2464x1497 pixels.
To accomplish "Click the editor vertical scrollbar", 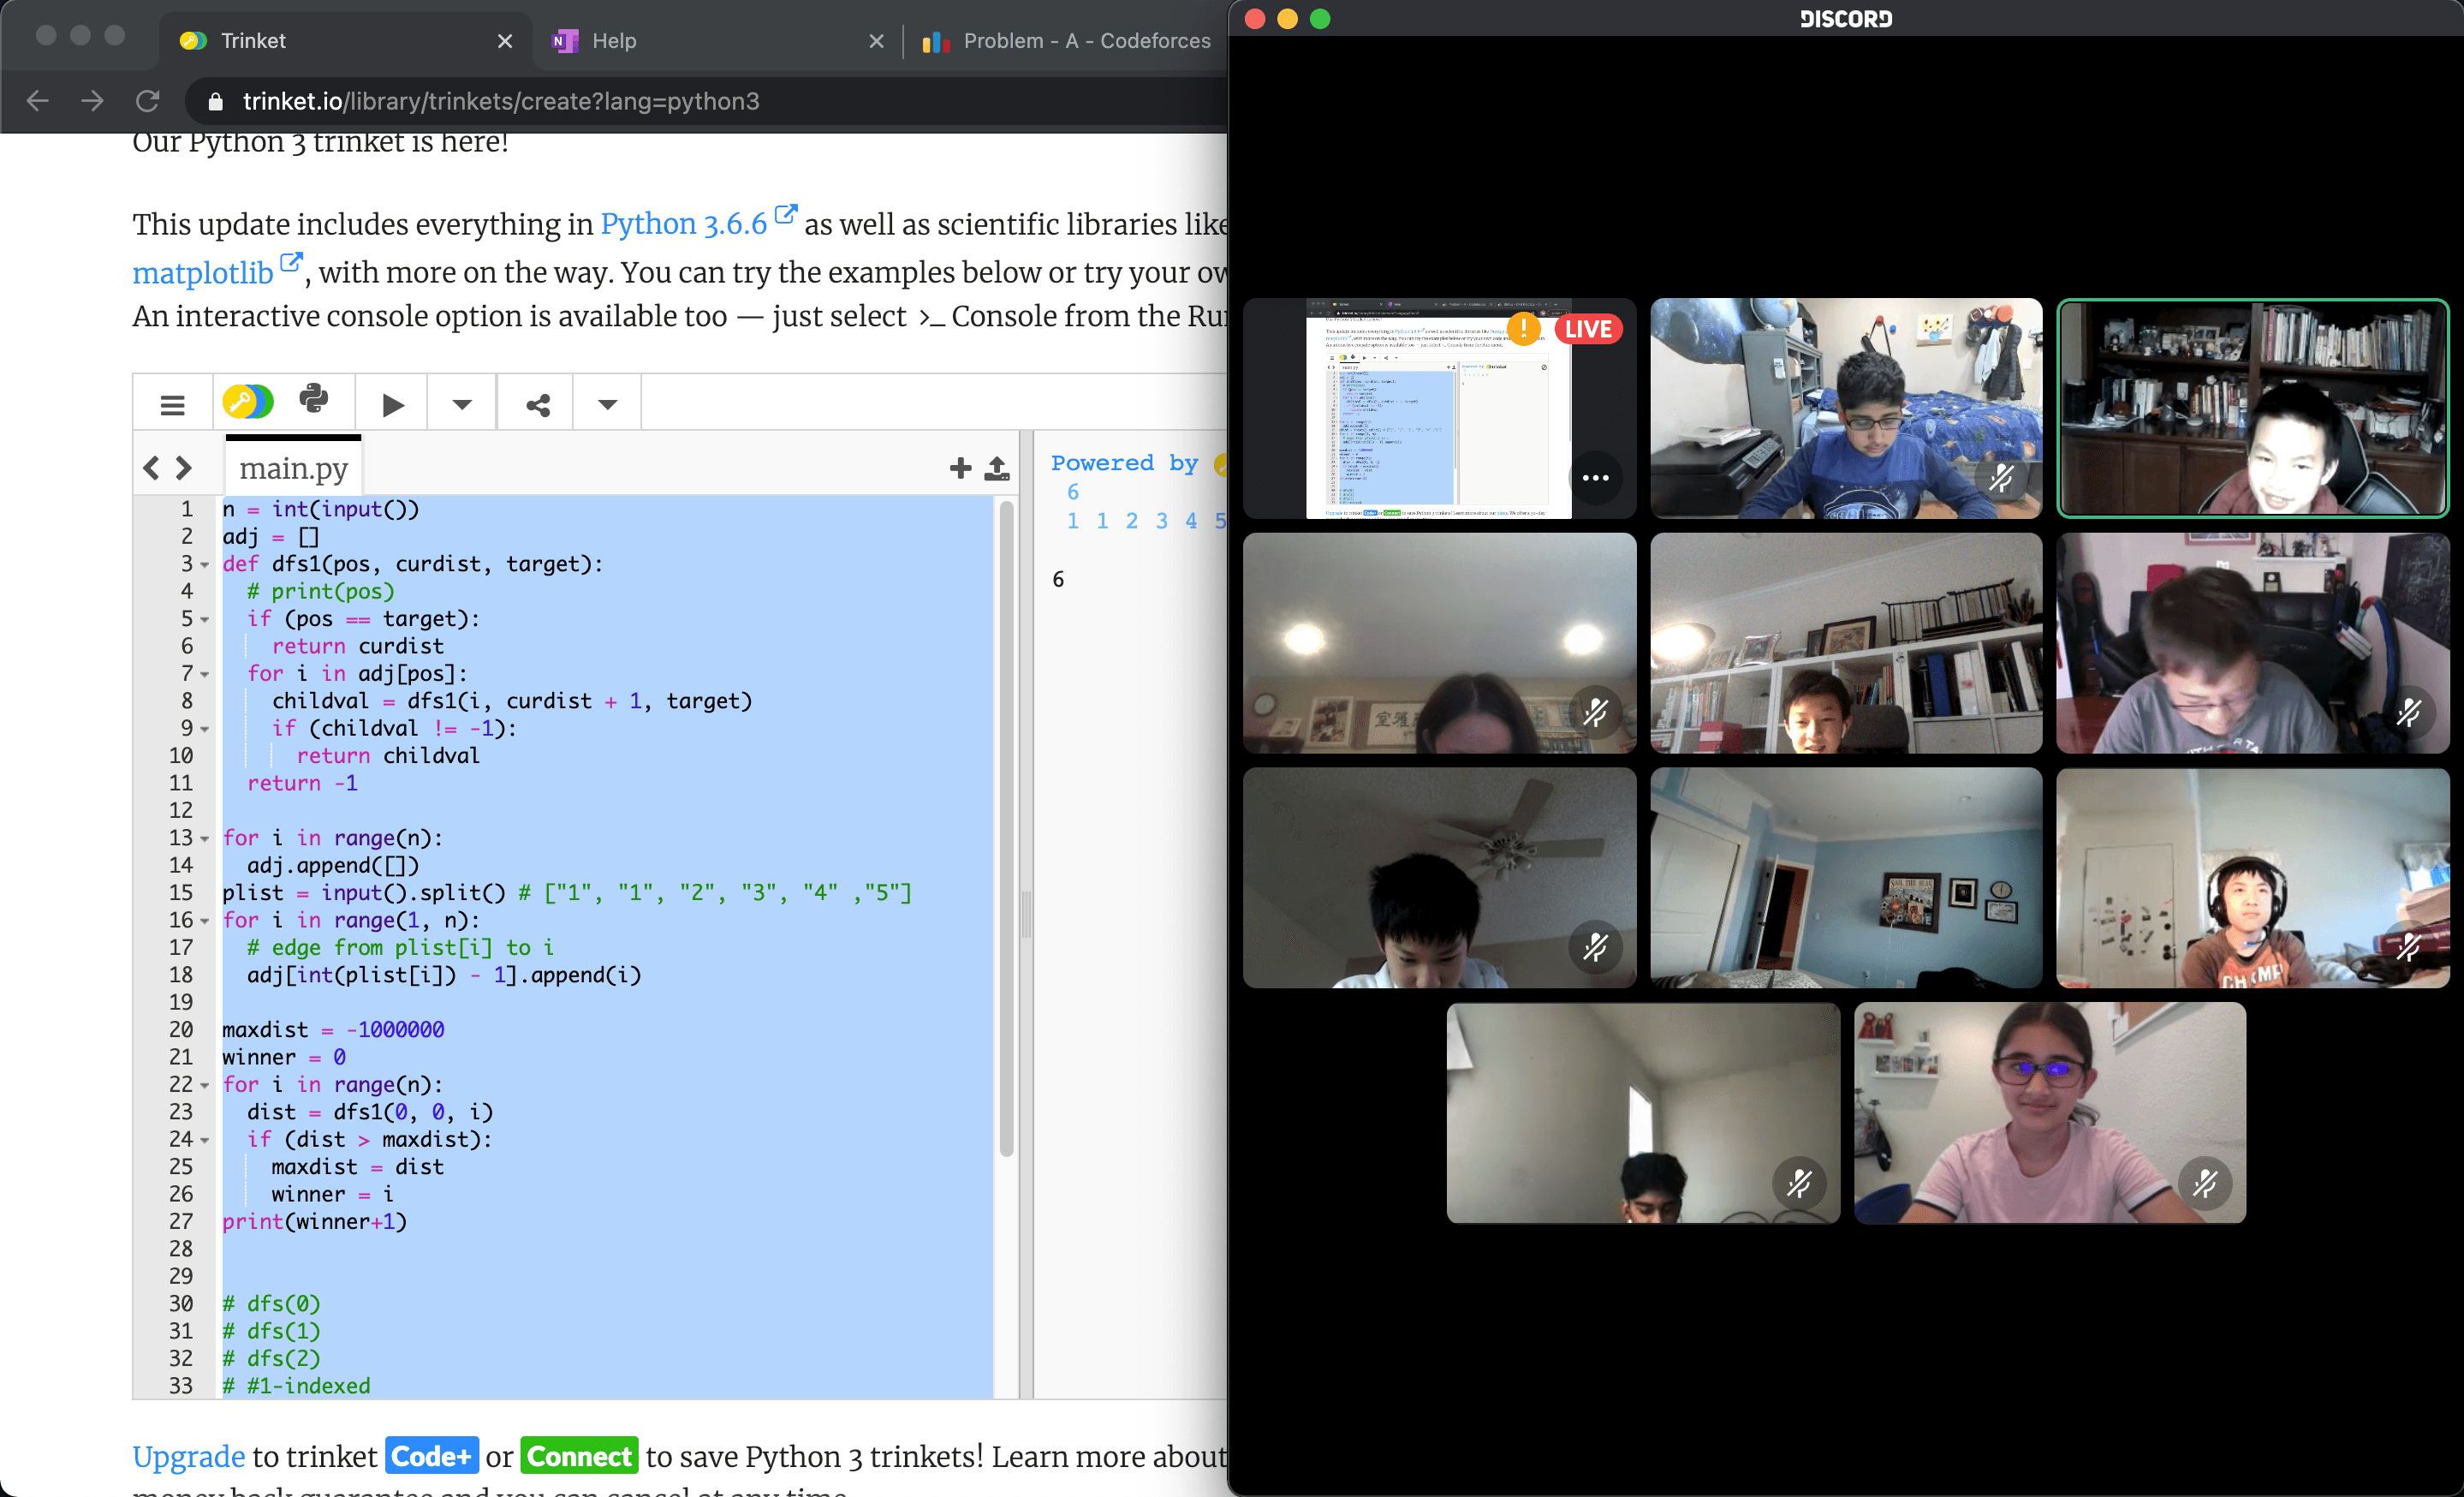I will click(1006, 828).
